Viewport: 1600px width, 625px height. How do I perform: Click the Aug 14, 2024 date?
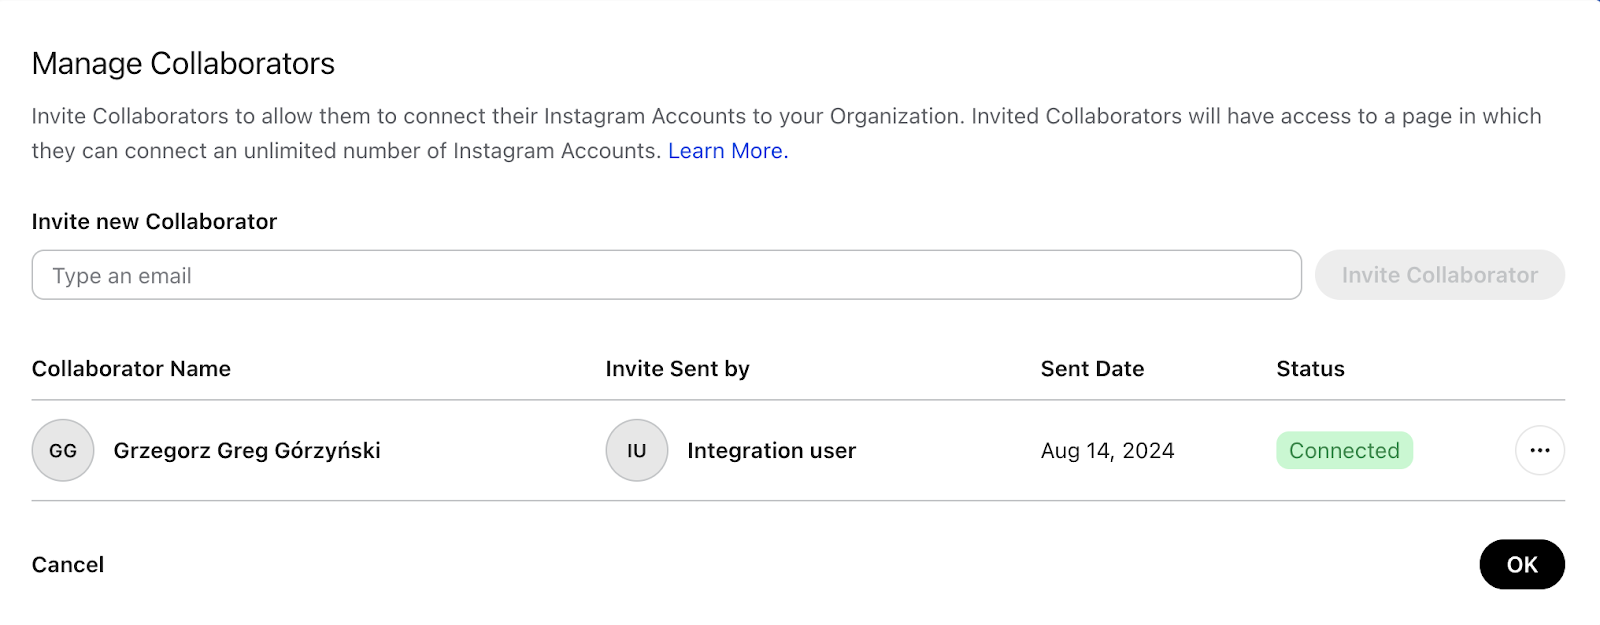point(1107,451)
